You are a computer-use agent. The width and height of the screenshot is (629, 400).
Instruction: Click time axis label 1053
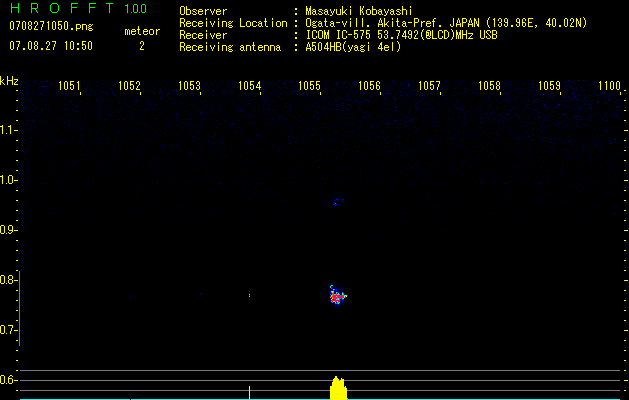189,86
